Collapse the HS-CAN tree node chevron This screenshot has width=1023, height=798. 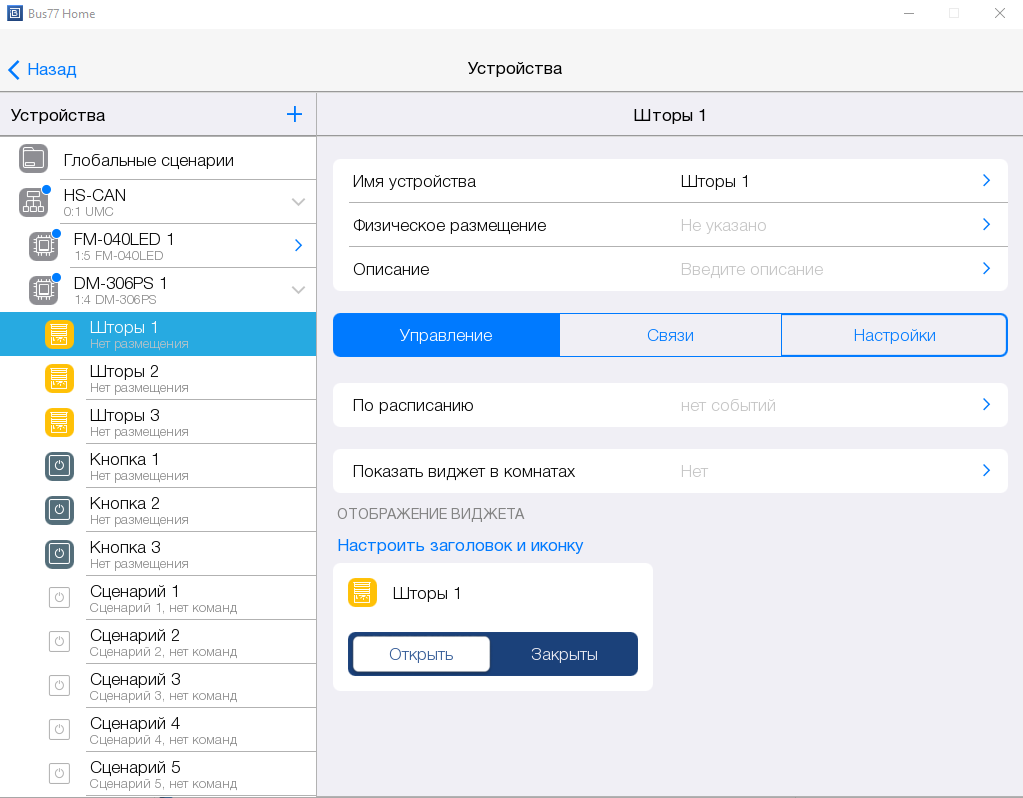pos(298,202)
